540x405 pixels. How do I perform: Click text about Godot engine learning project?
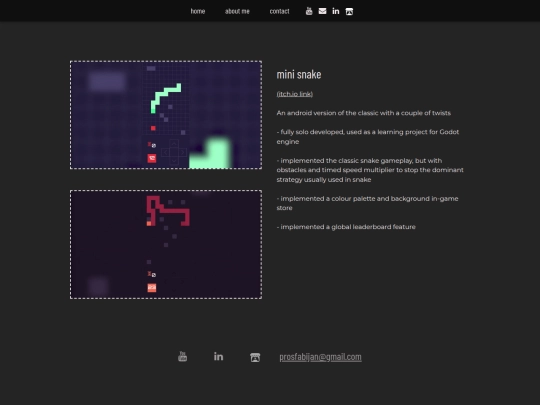(368, 137)
